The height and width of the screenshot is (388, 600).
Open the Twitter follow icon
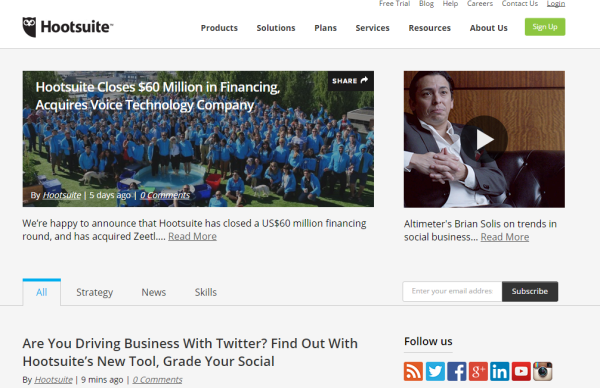tap(435, 371)
